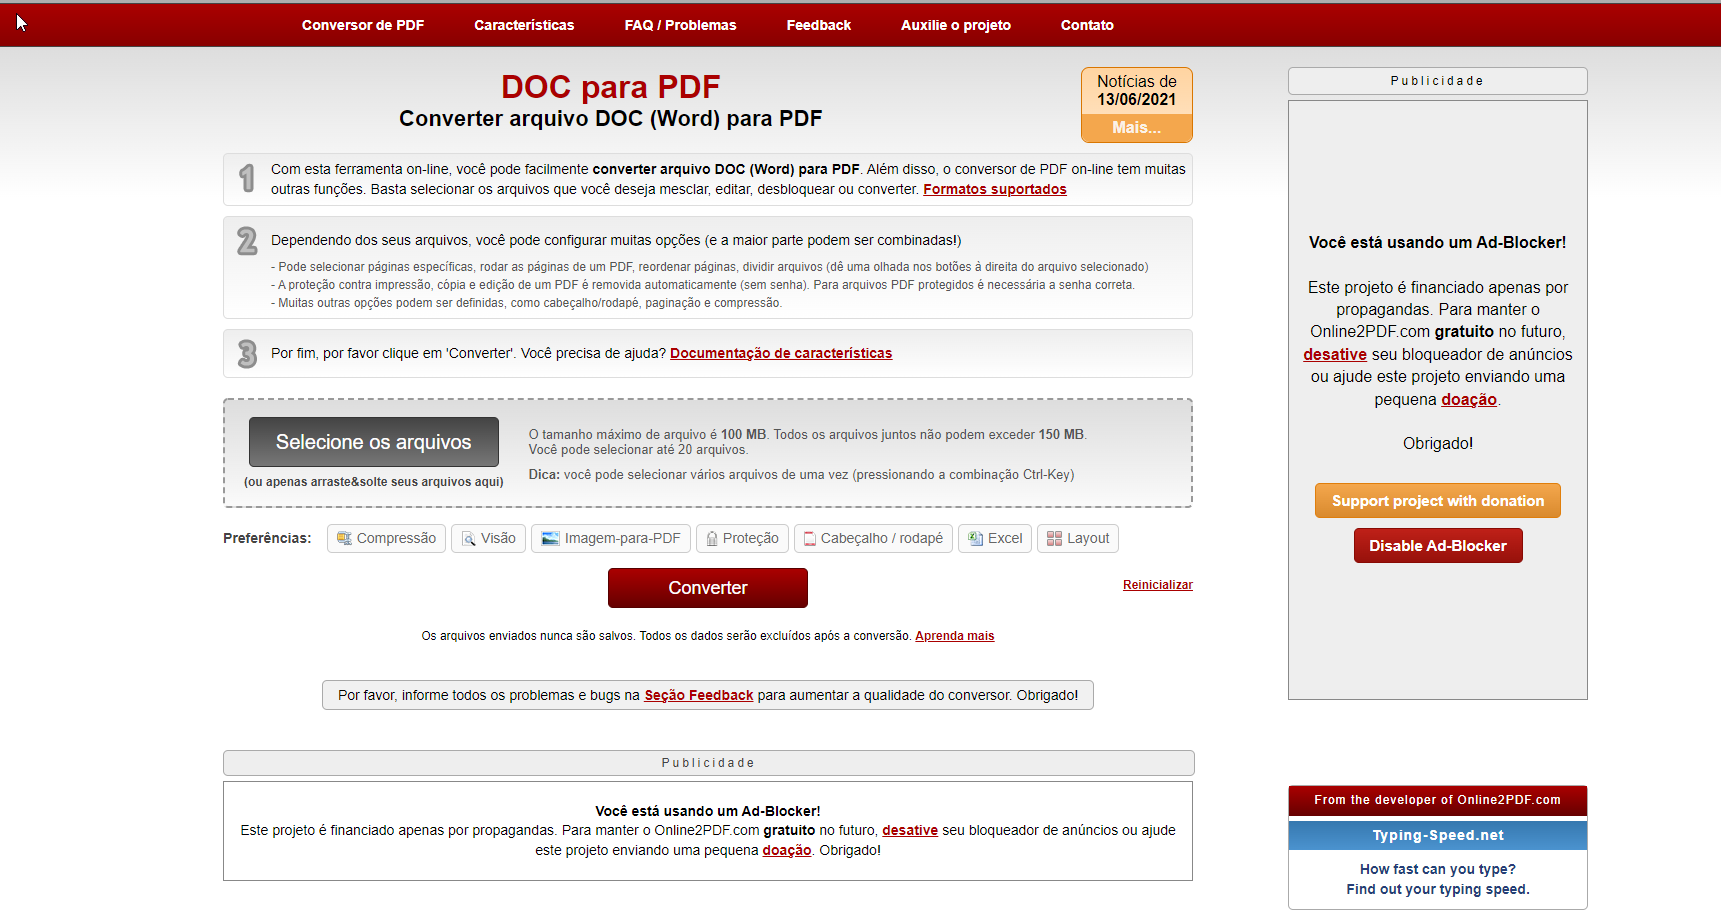Click the drag and drop hint text
The image size is (1721, 924).
[374, 482]
